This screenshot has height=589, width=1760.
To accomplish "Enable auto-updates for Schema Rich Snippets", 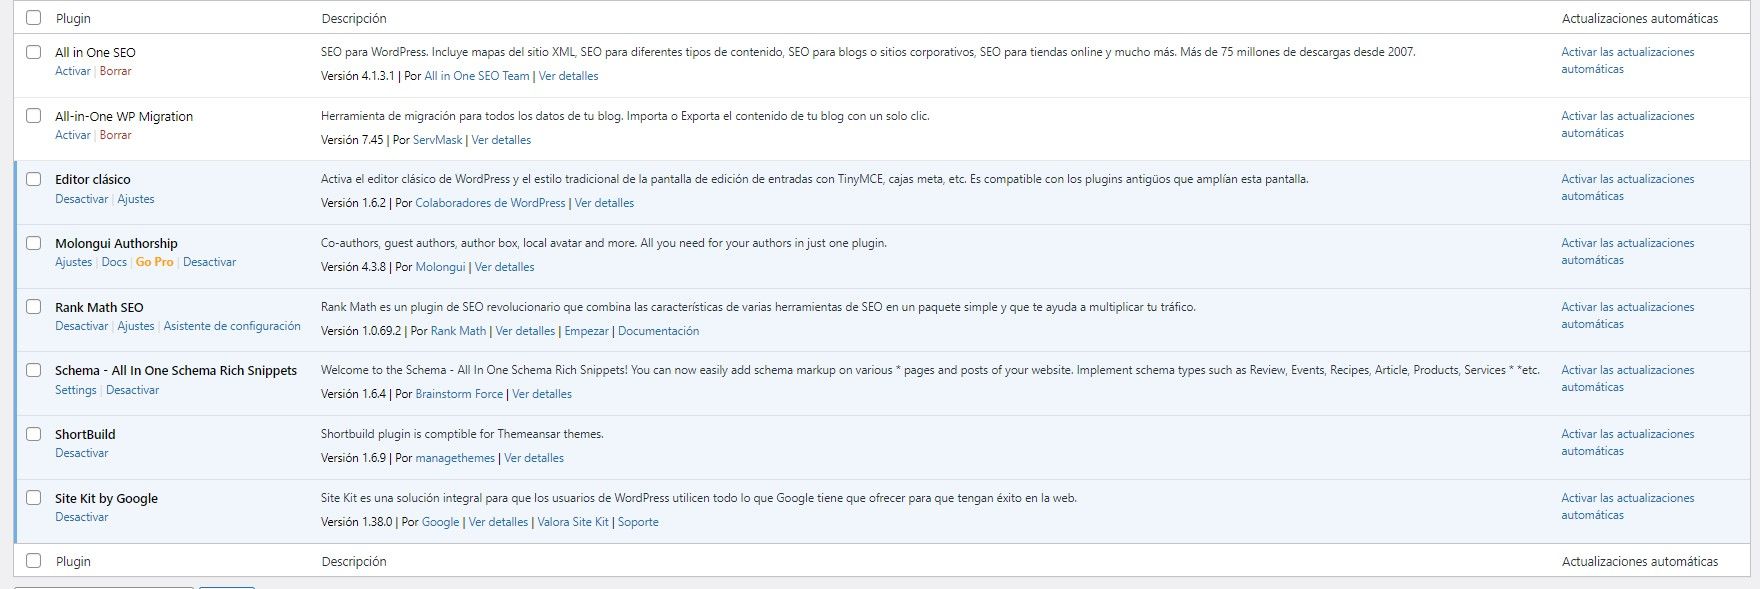I will [1628, 378].
